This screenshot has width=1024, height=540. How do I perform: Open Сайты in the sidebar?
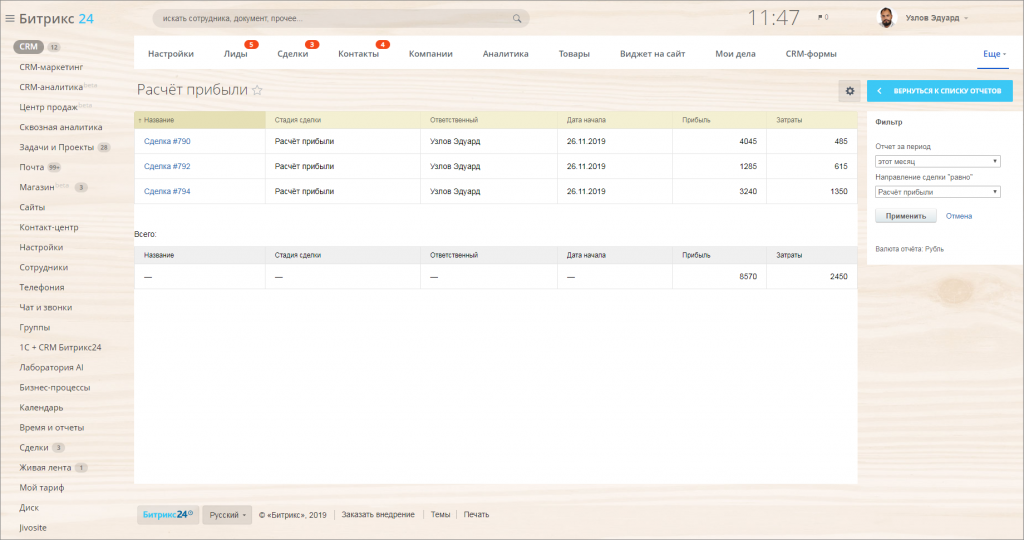(x=32, y=208)
